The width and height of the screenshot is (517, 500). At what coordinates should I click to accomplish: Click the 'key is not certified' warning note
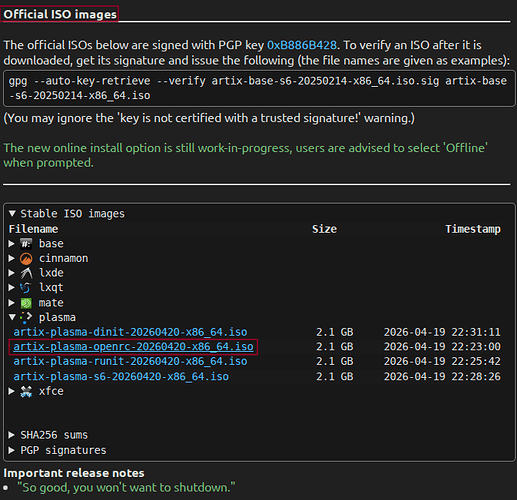[209, 118]
